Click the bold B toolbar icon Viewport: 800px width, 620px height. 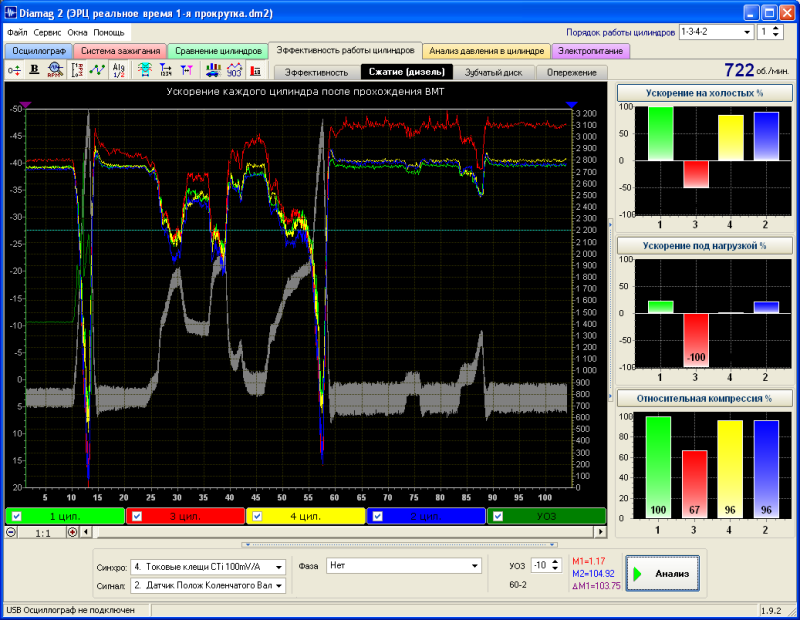pyautogui.click(x=34, y=70)
